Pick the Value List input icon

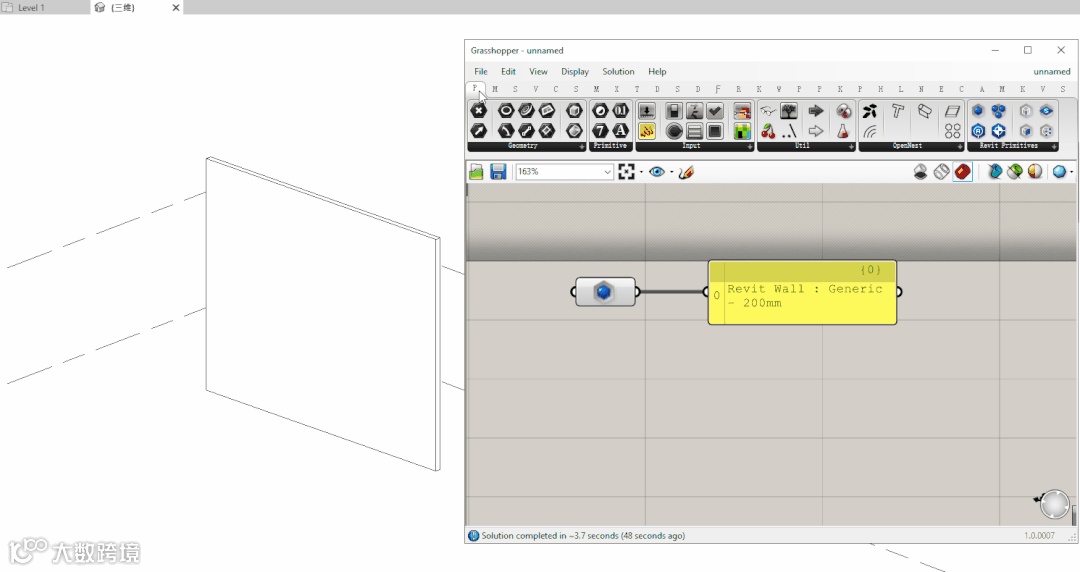(694, 130)
